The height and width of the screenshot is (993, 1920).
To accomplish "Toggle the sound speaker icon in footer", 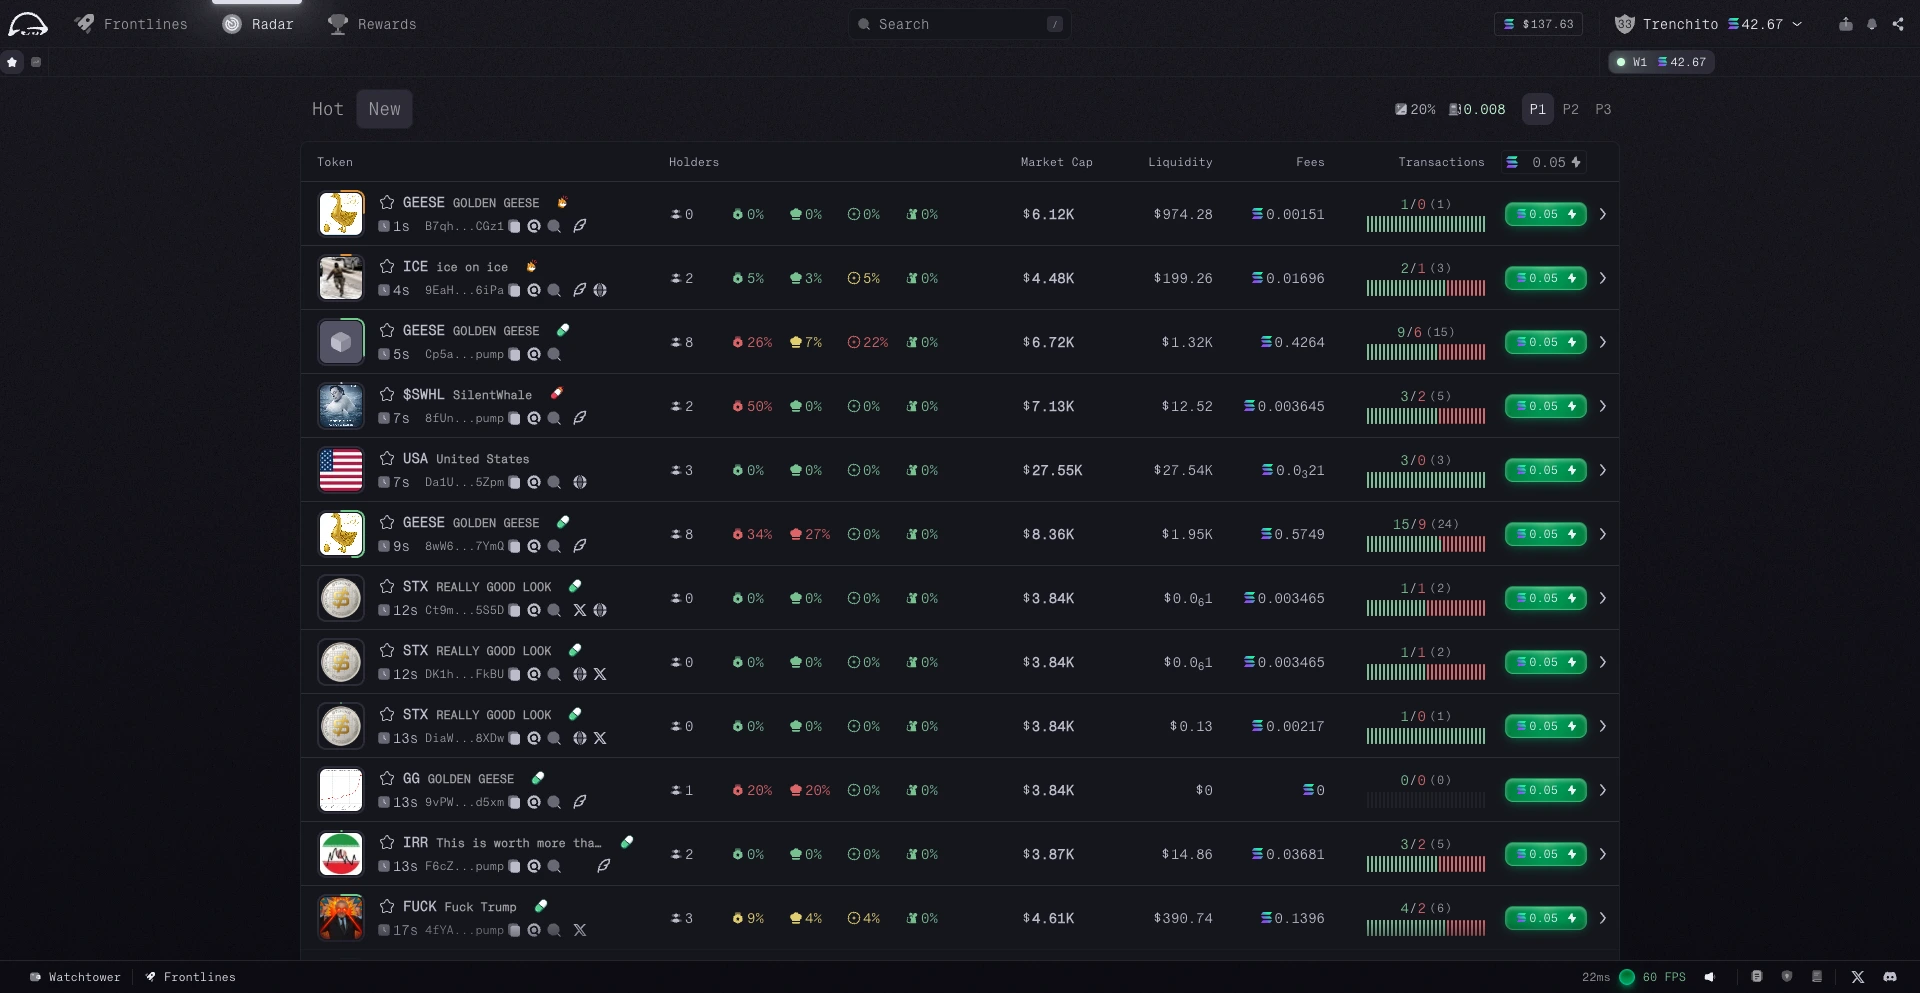I will pos(1710,977).
